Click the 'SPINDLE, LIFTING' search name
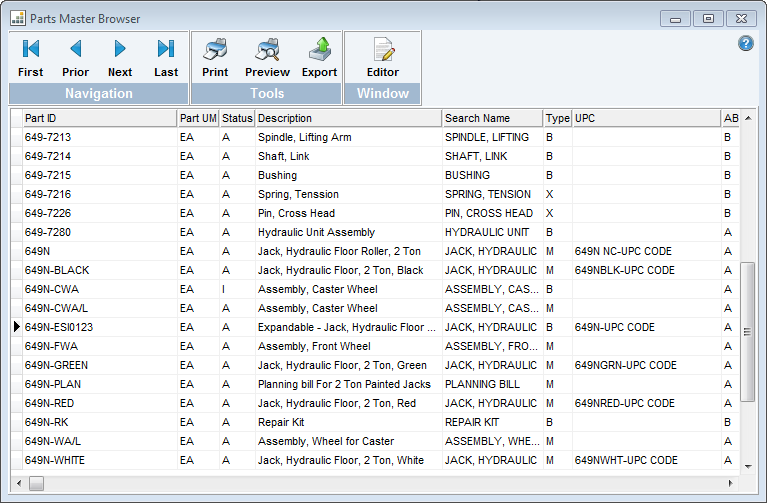Screen dimensions: 767x503 click(487, 137)
